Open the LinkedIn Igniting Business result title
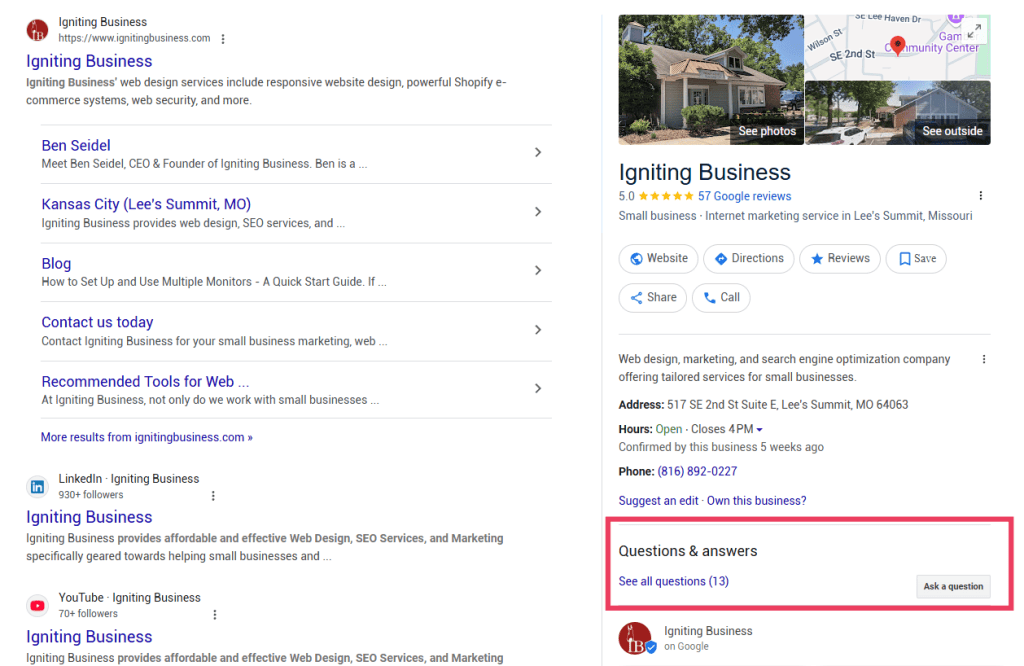The width and height of the screenshot is (1024, 666). pos(89,517)
